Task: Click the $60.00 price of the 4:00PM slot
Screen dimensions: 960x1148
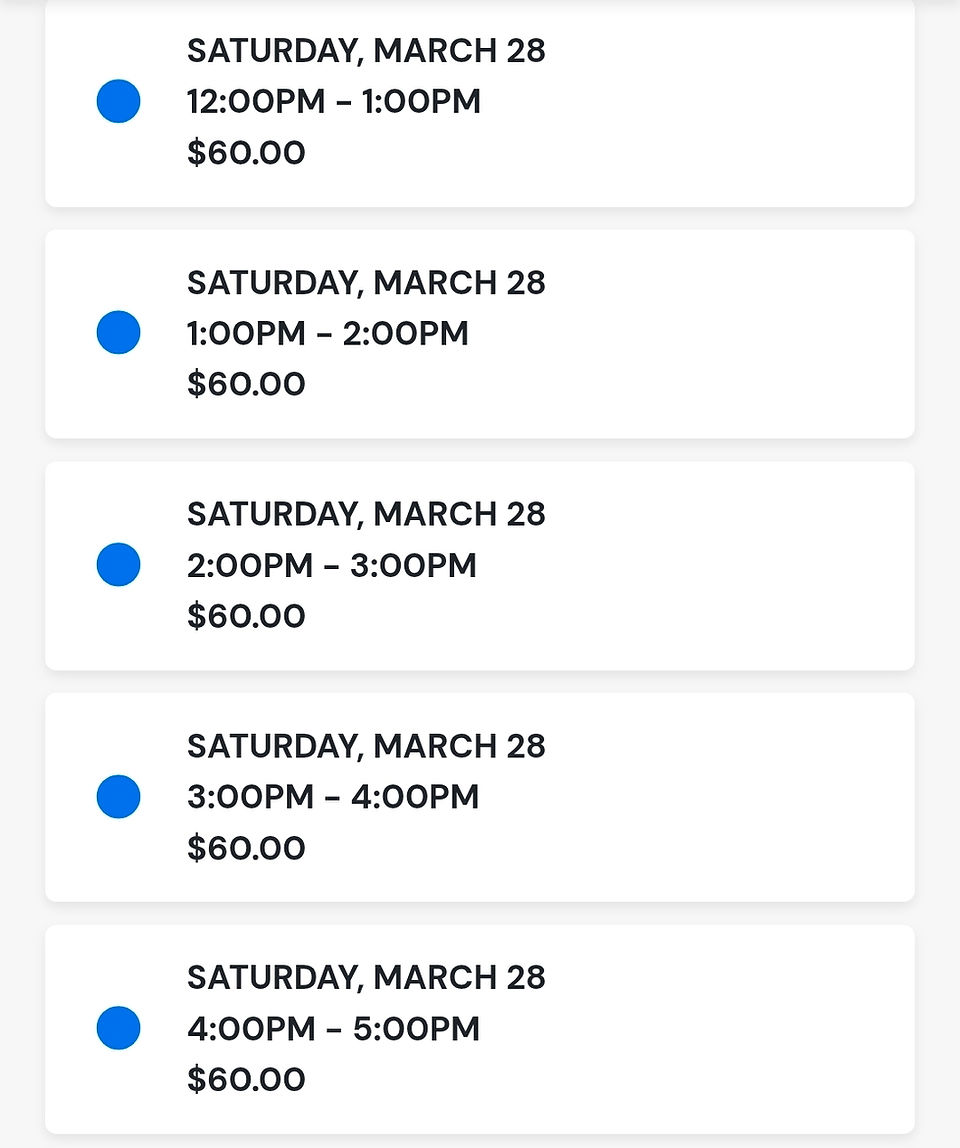Action: coord(246,1079)
